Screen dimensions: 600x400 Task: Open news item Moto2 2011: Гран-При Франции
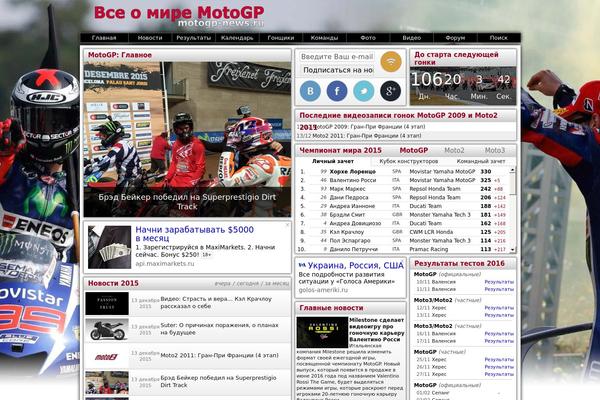click(219, 355)
